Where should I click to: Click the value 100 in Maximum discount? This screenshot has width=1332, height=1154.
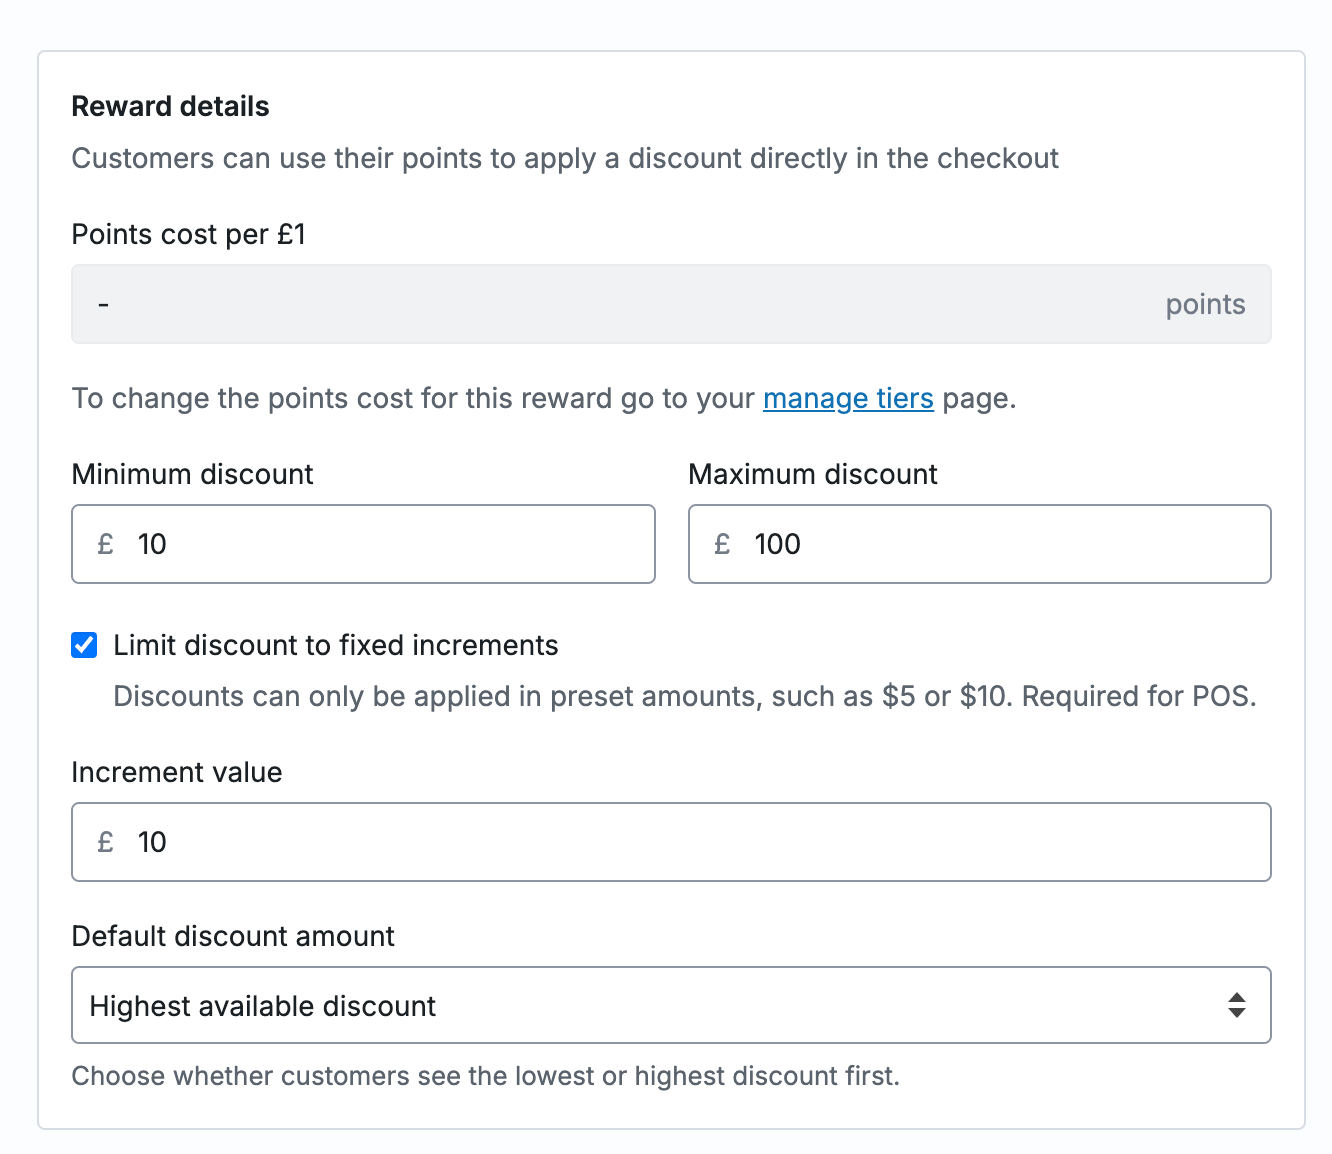778,544
